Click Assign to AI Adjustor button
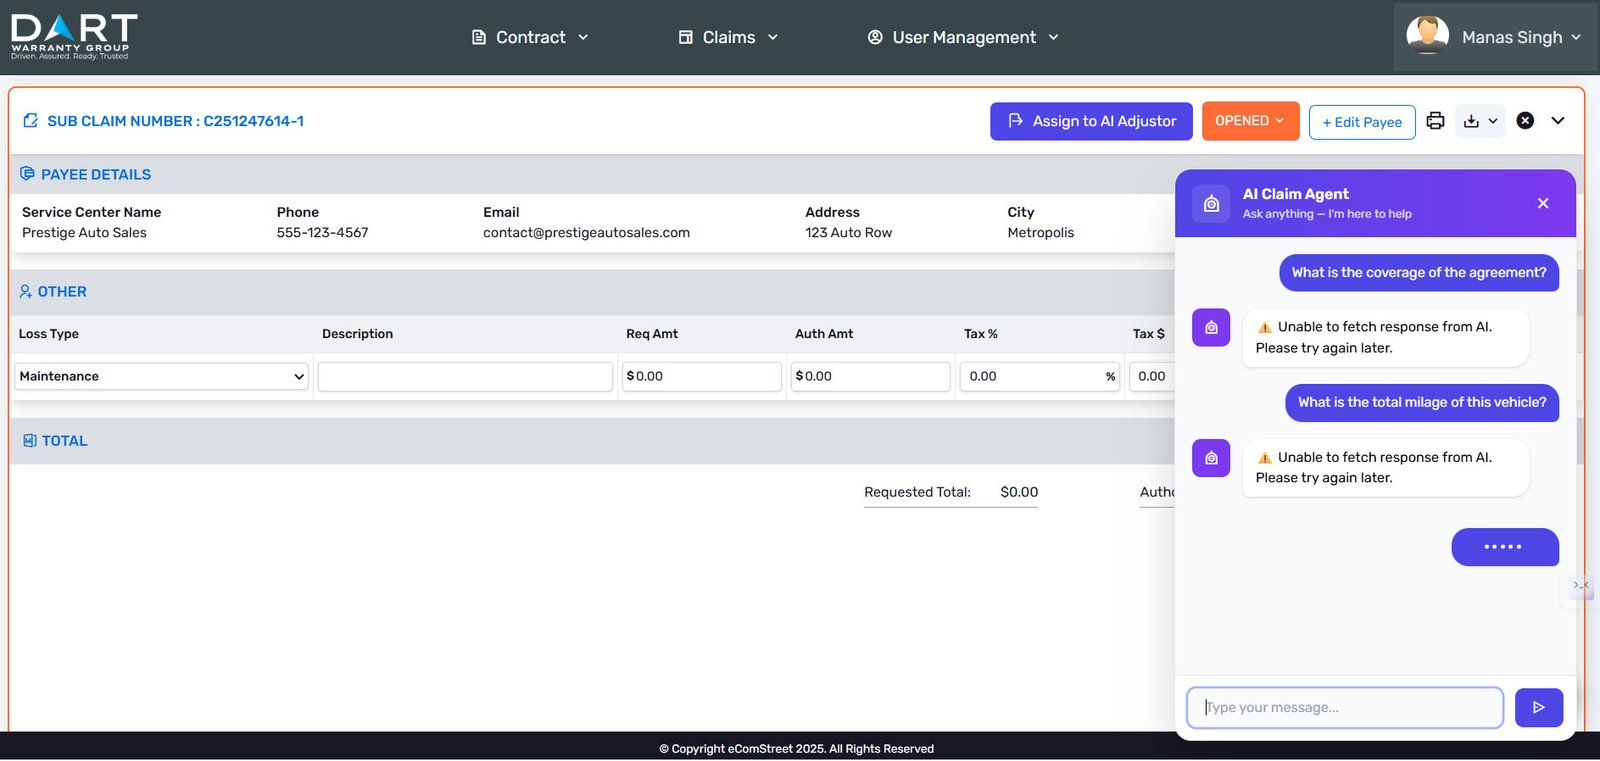Screen dimensions: 1600x761 point(1091,121)
